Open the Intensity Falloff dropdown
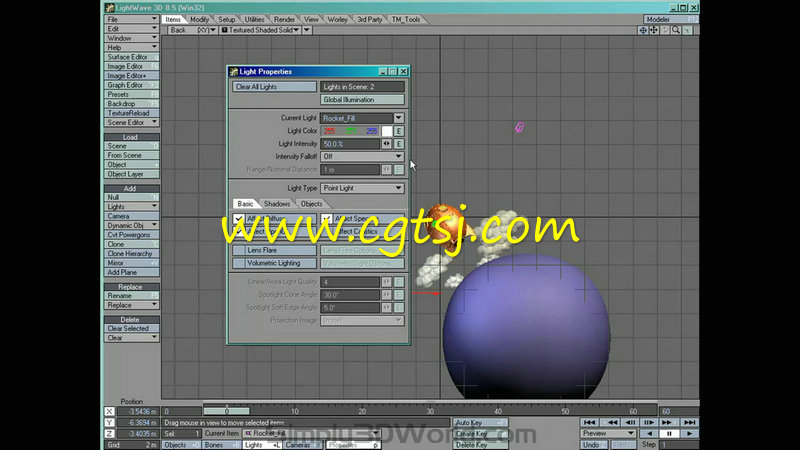 pos(362,157)
